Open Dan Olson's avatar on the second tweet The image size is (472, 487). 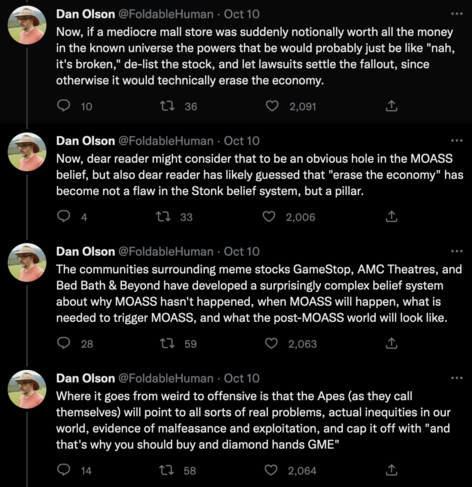click(27, 152)
